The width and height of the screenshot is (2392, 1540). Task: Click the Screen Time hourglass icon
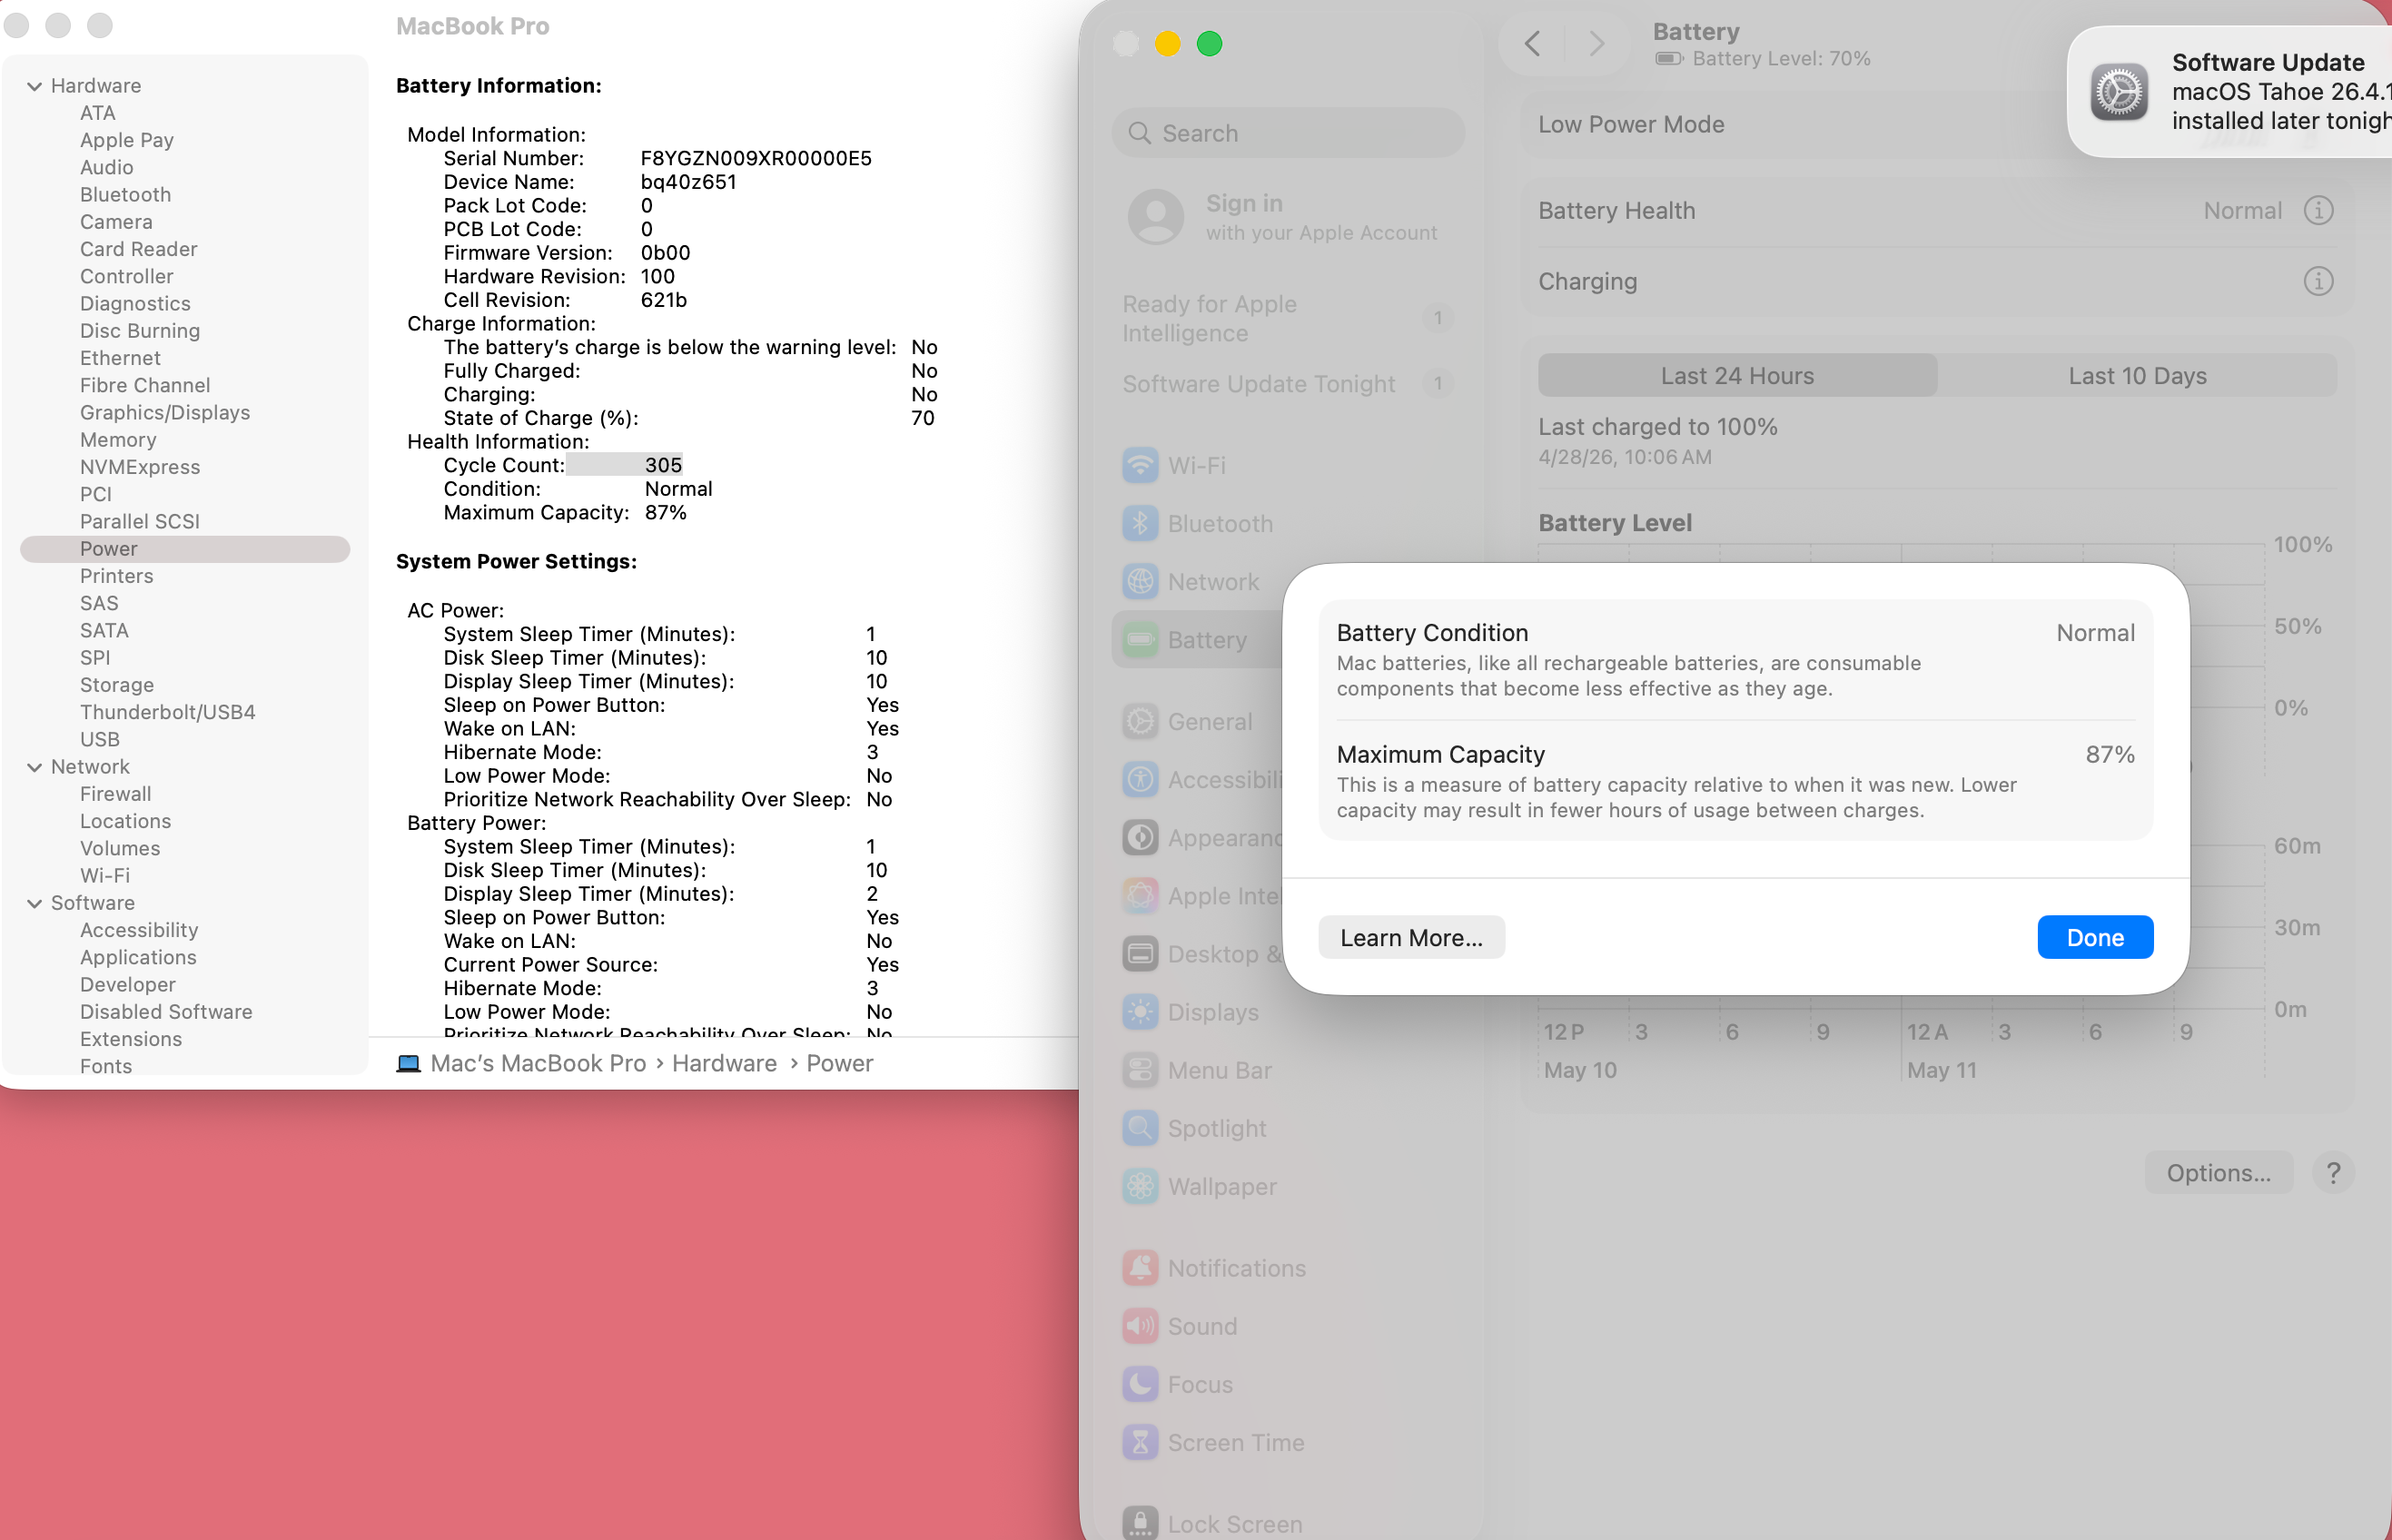pyautogui.click(x=1140, y=1442)
